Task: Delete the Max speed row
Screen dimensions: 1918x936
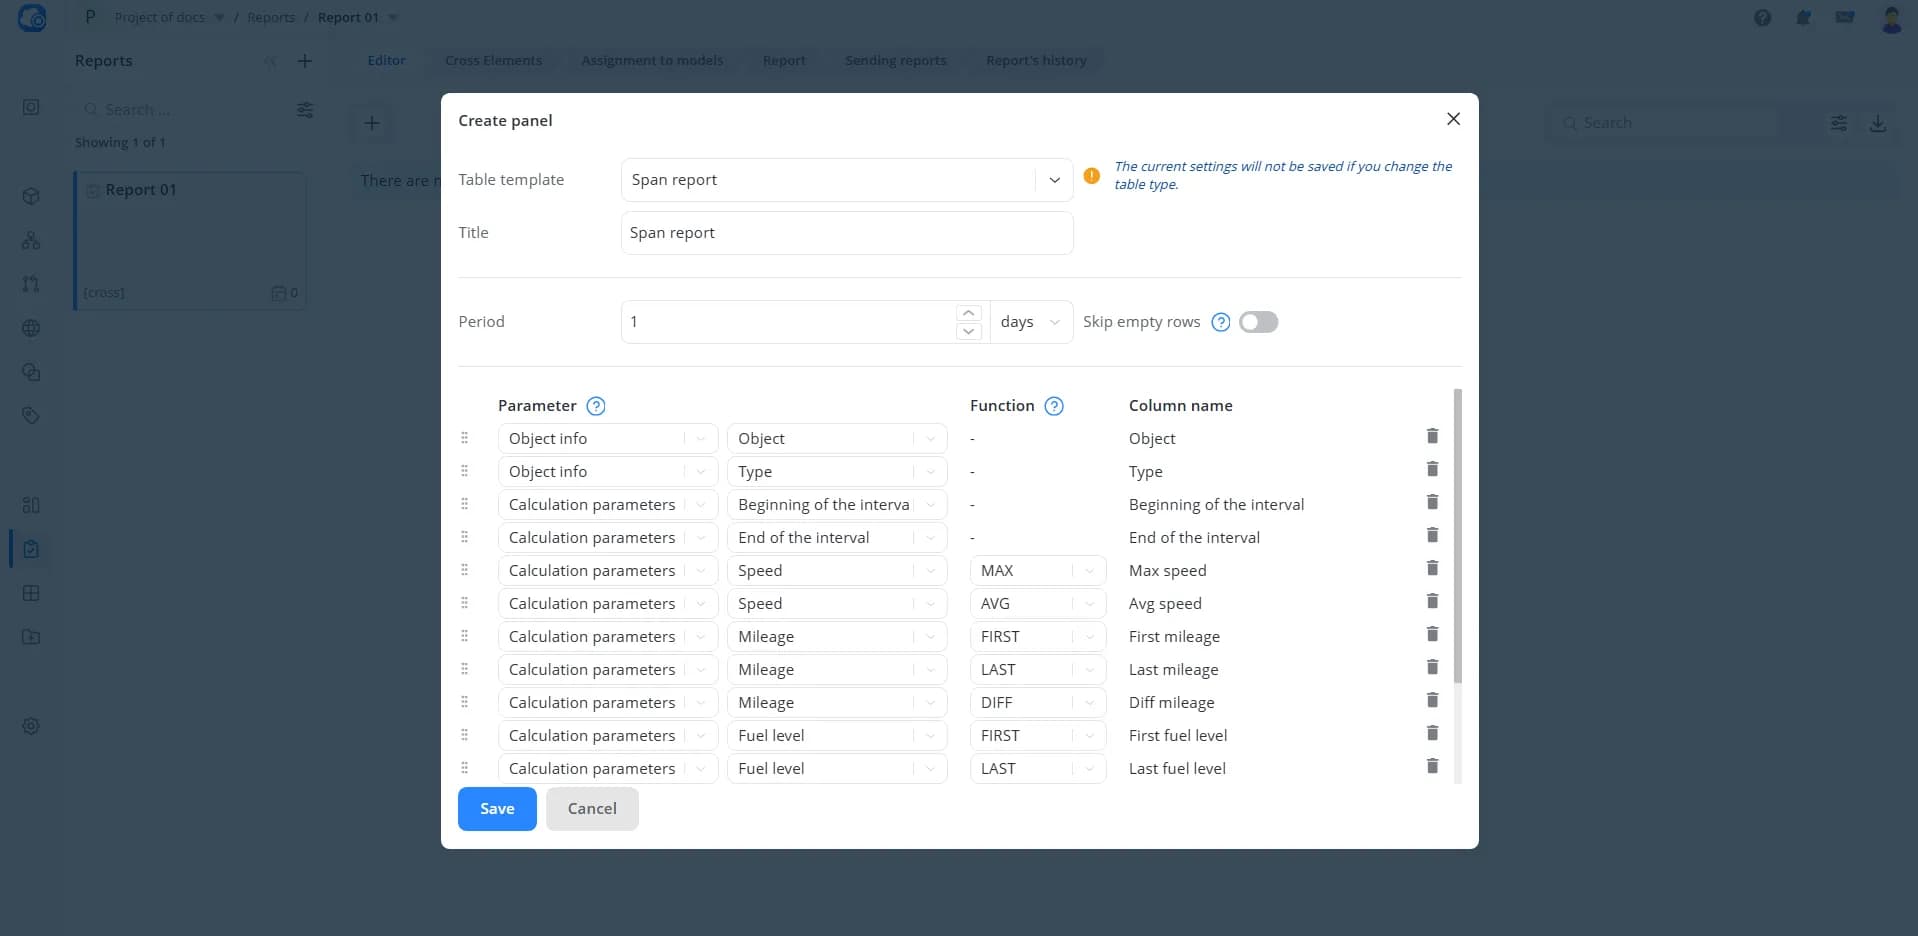Action: [x=1432, y=568]
